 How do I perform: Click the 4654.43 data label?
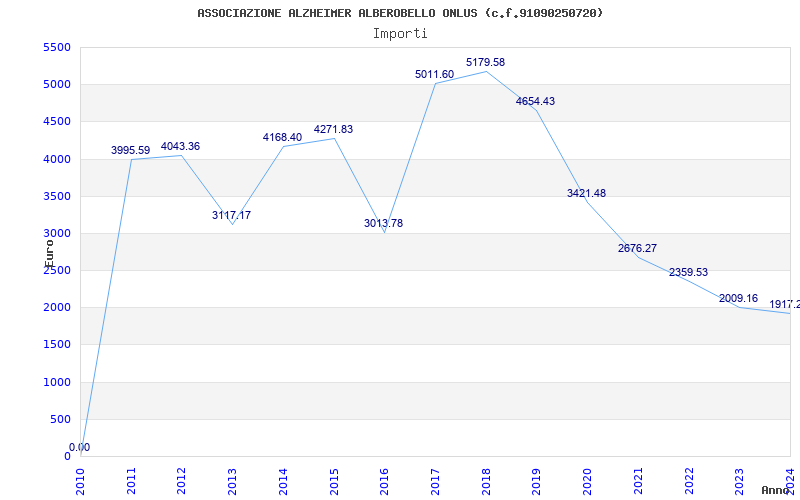coord(535,102)
